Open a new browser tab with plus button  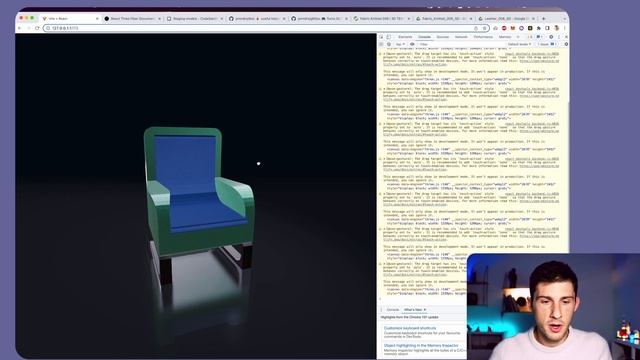point(543,19)
